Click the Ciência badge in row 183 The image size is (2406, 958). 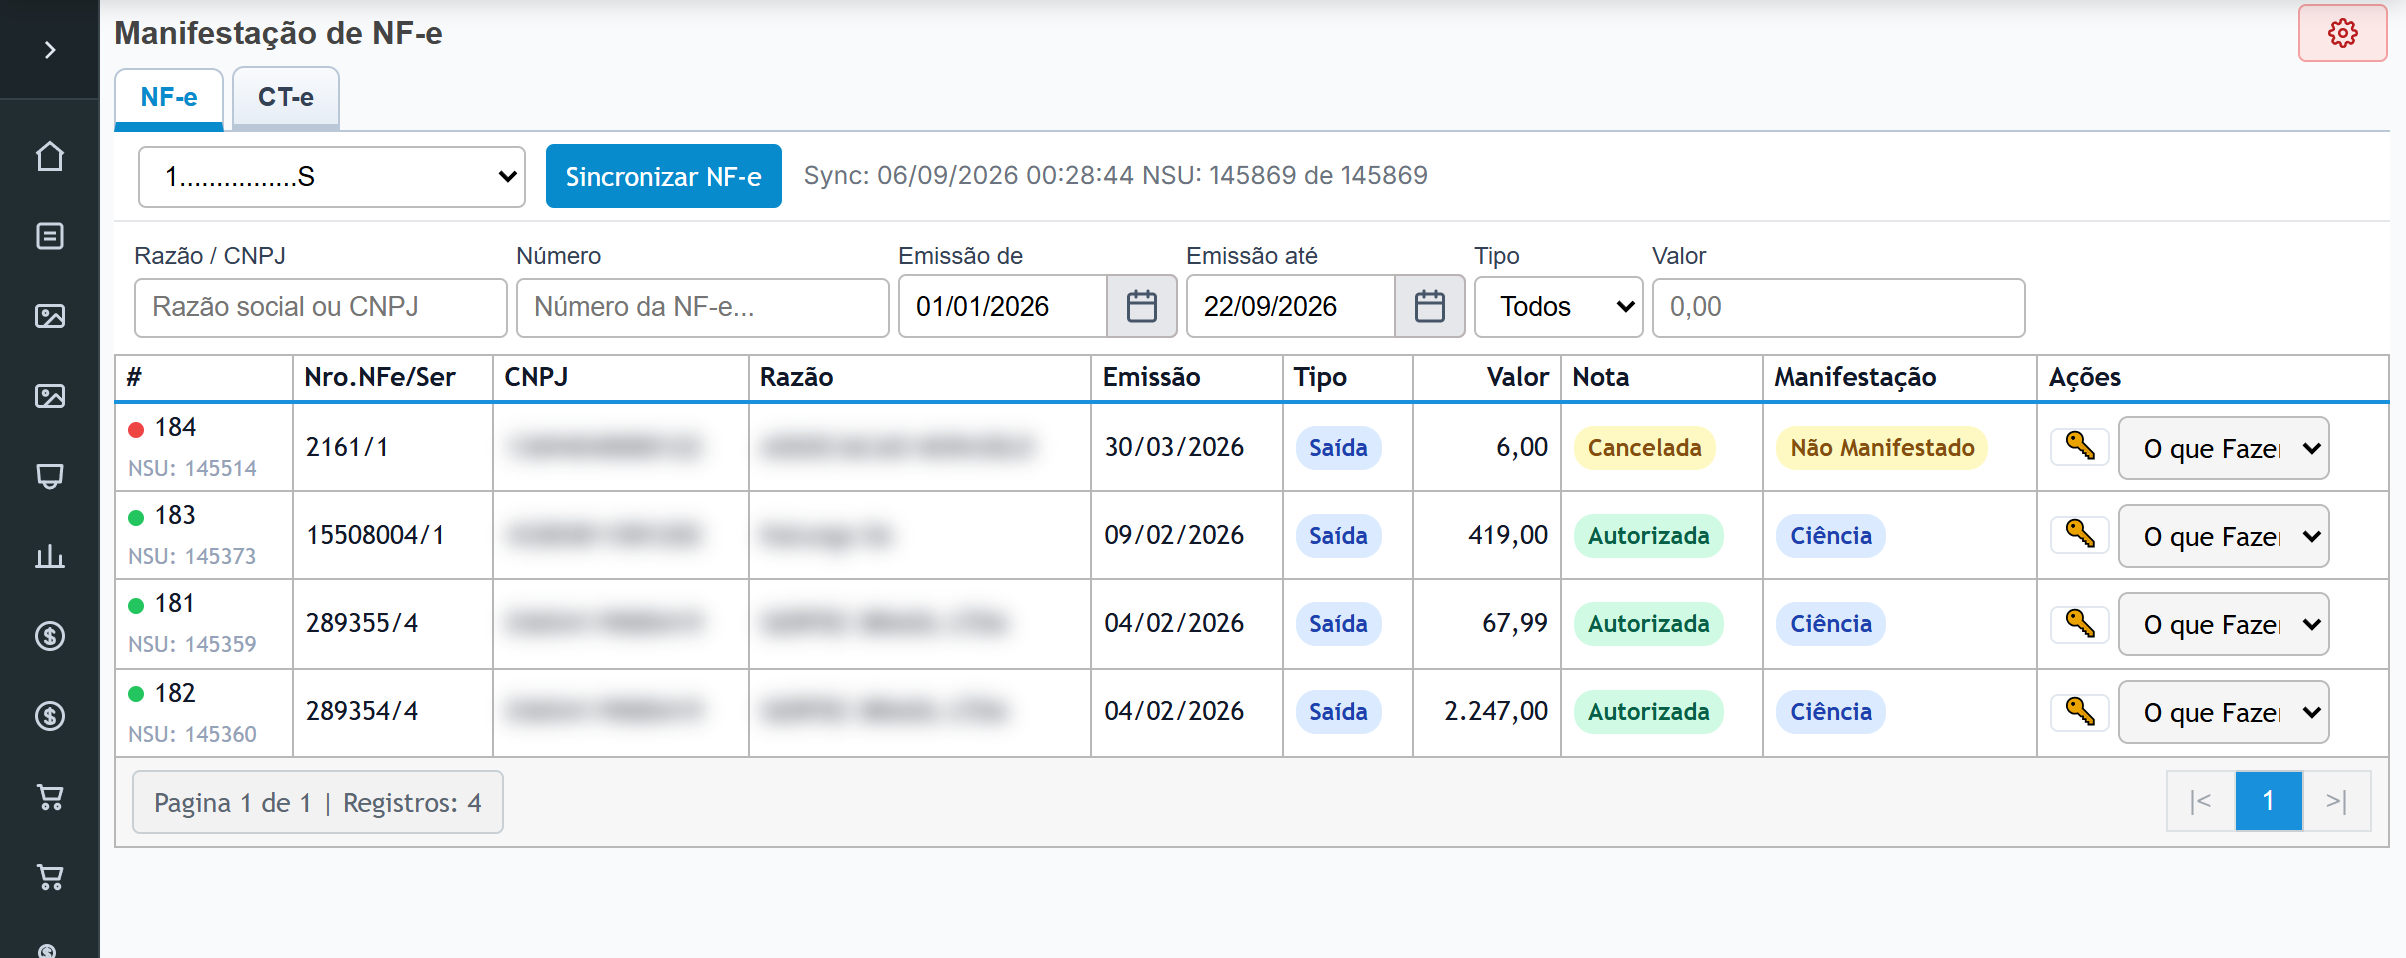pos(1831,536)
